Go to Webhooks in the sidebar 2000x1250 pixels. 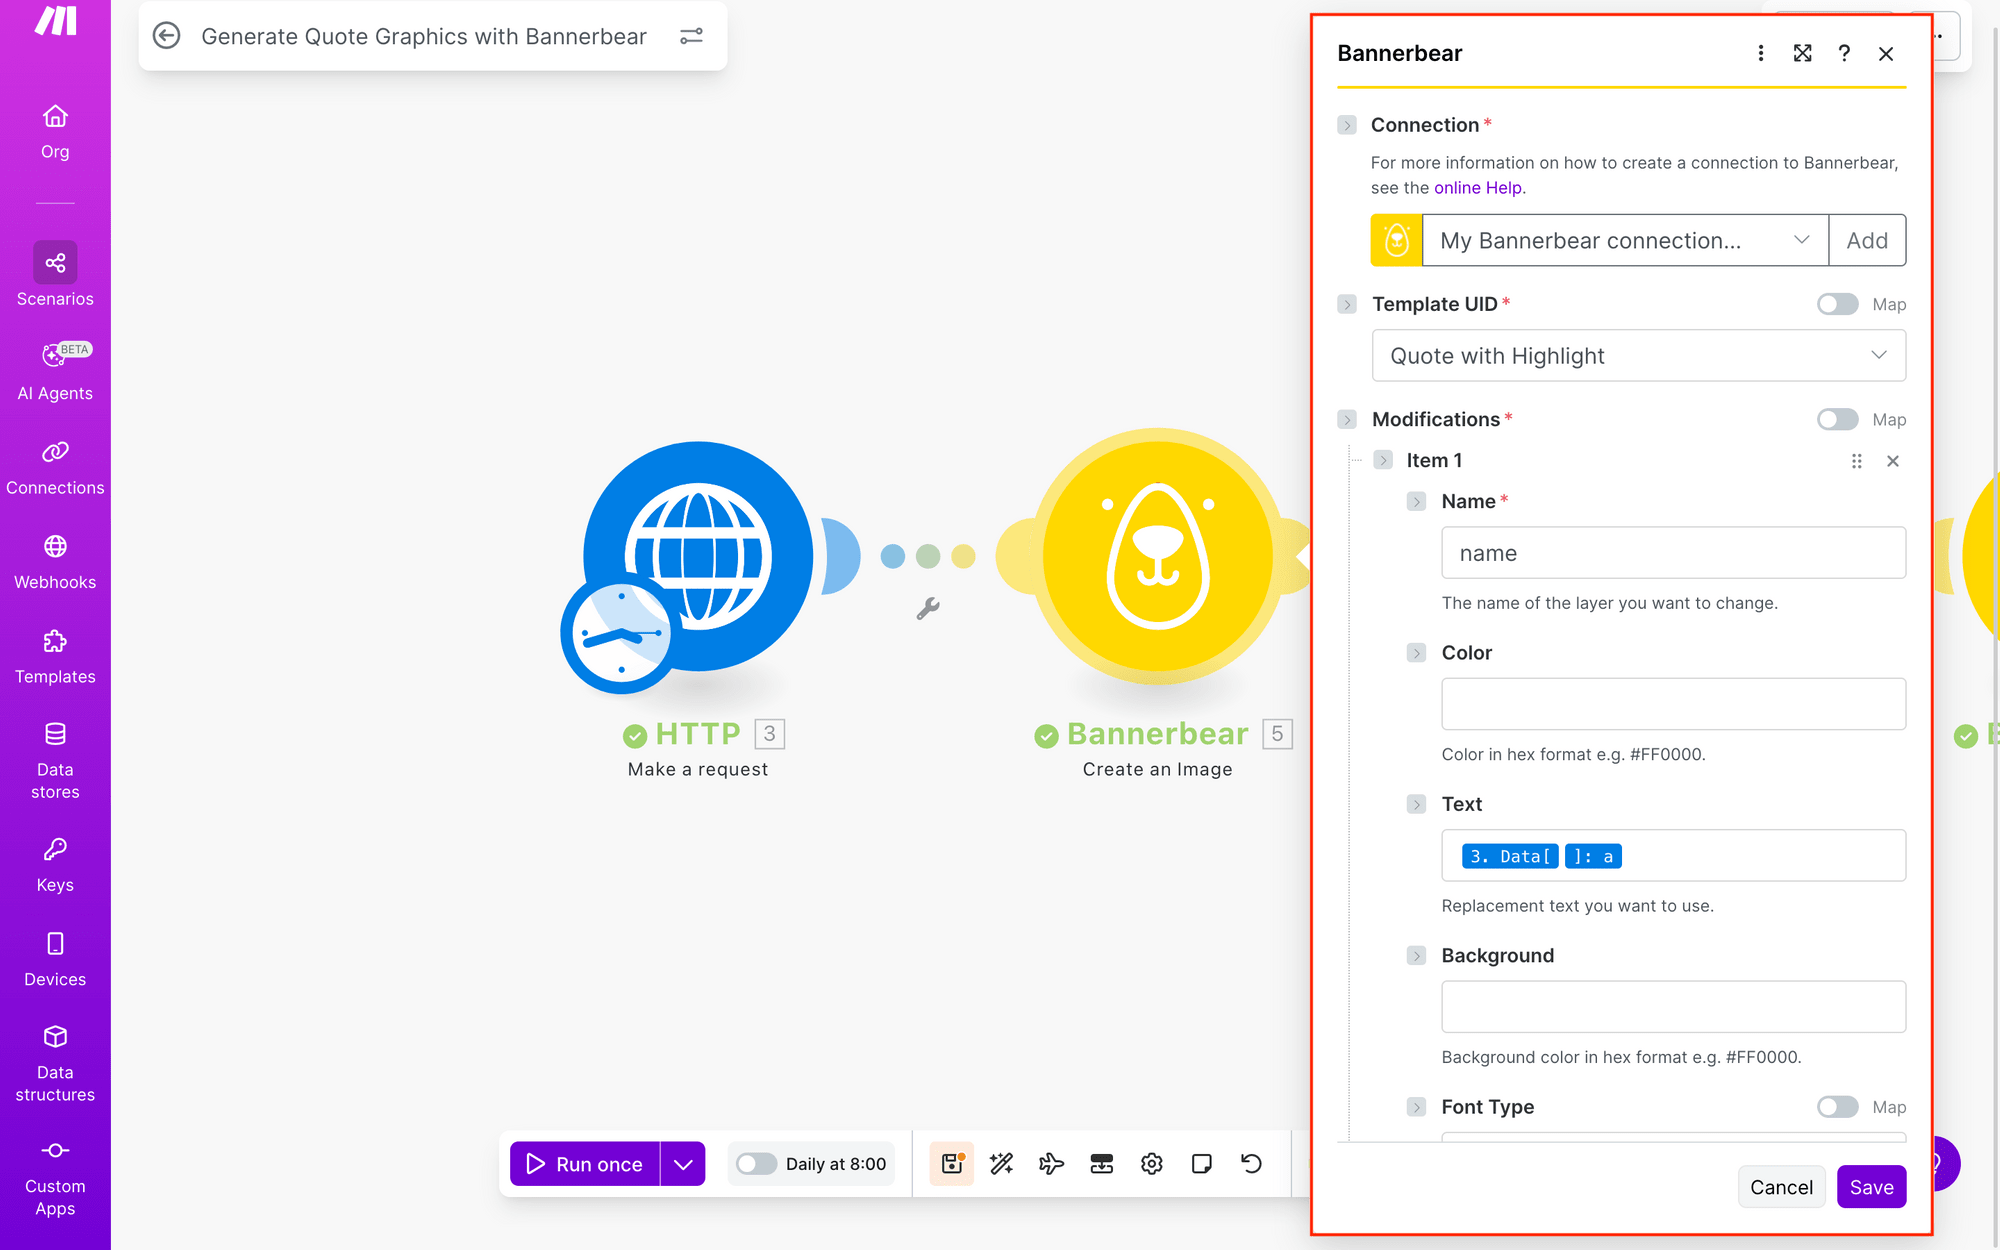click(55, 560)
